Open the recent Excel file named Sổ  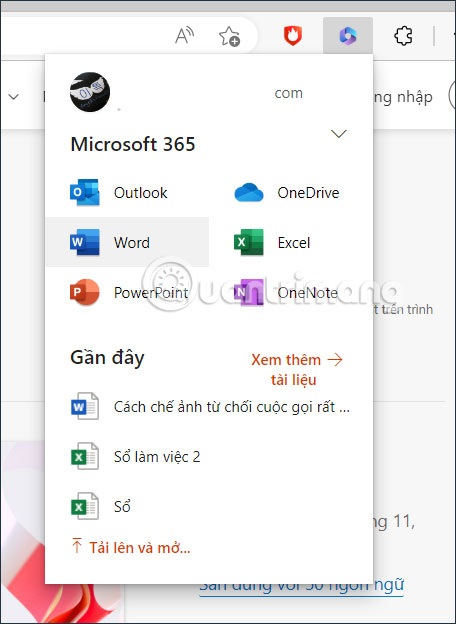tap(210, 506)
